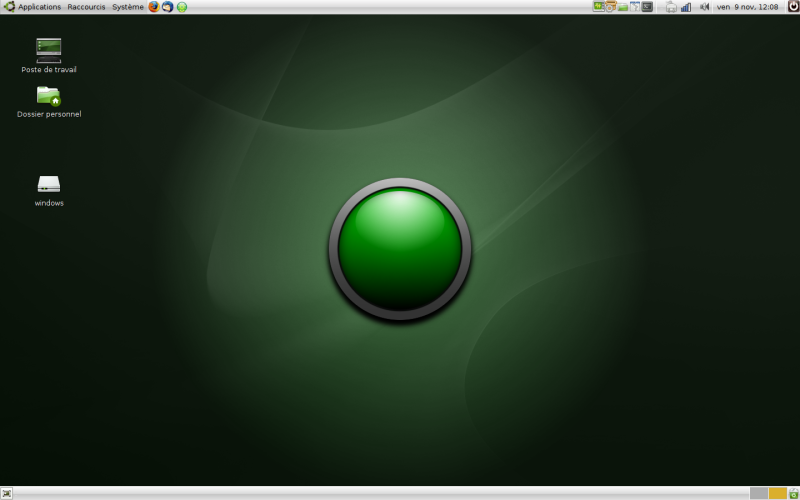Viewport: 800px width, 500px height.
Task: Click the volume speaker icon
Action: [705, 7]
